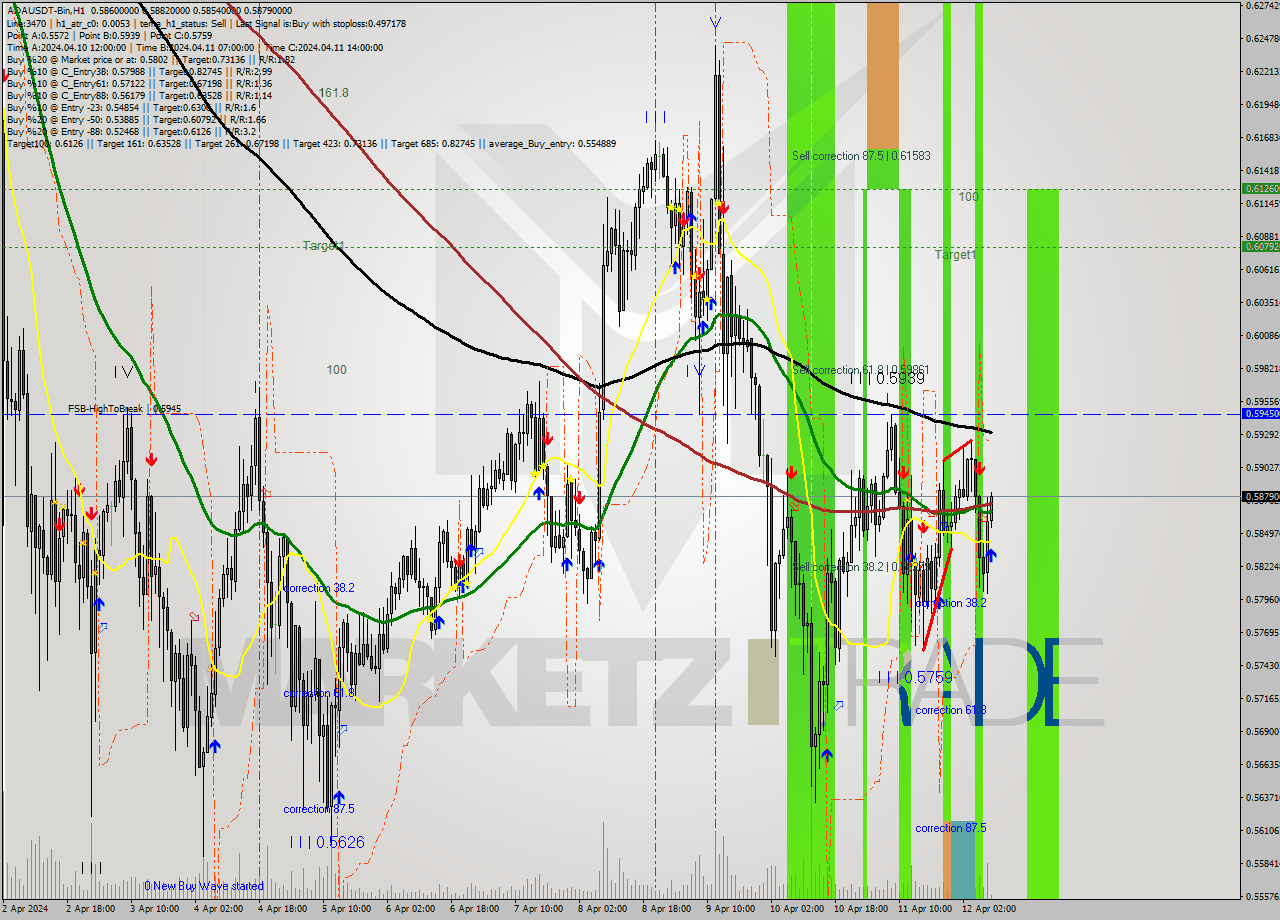Click the 0.60086 price axis label

click(x=1262, y=336)
